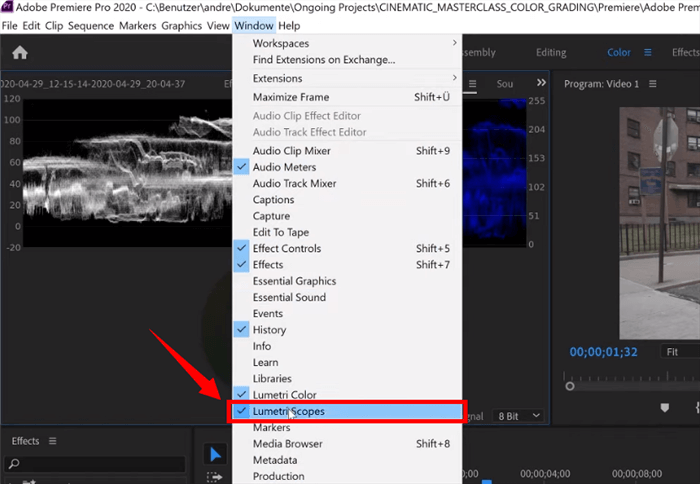
Task: Click the Add Marker icon
Action: (x=664, y=408)
